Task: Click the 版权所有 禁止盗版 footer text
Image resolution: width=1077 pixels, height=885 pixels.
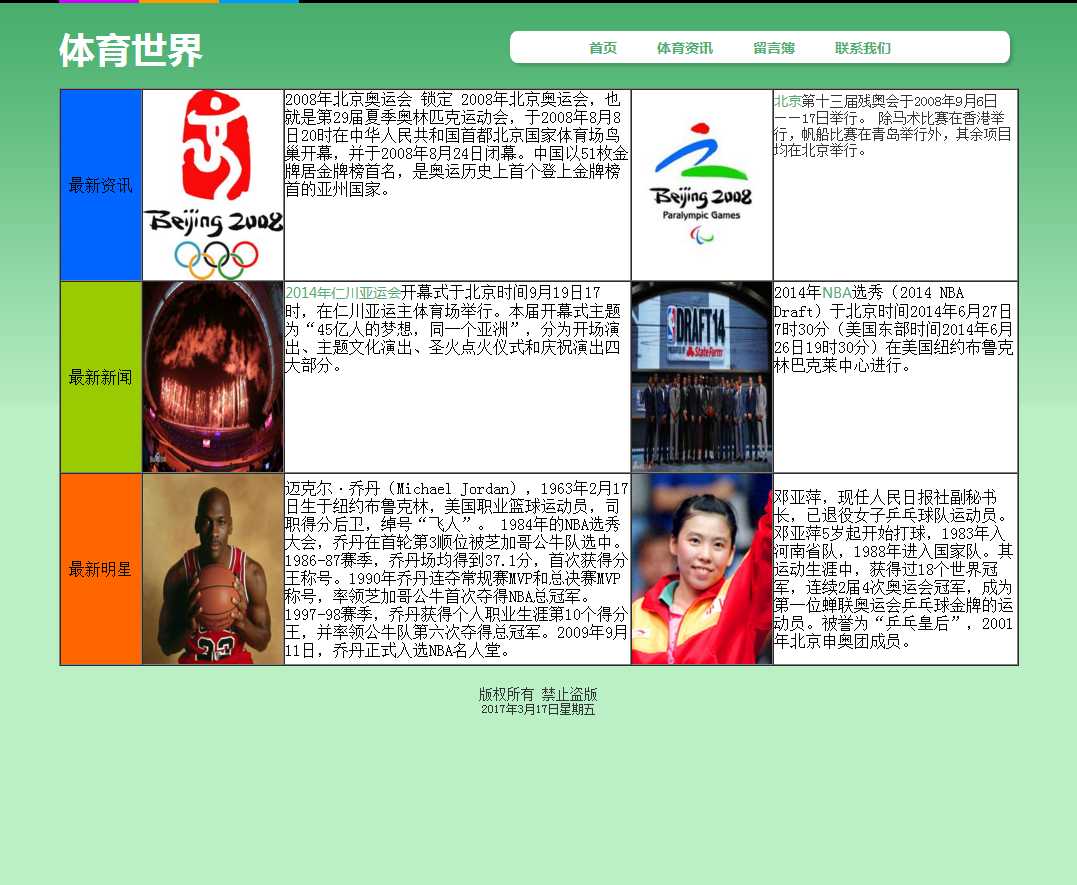Action: click(538, 694)
